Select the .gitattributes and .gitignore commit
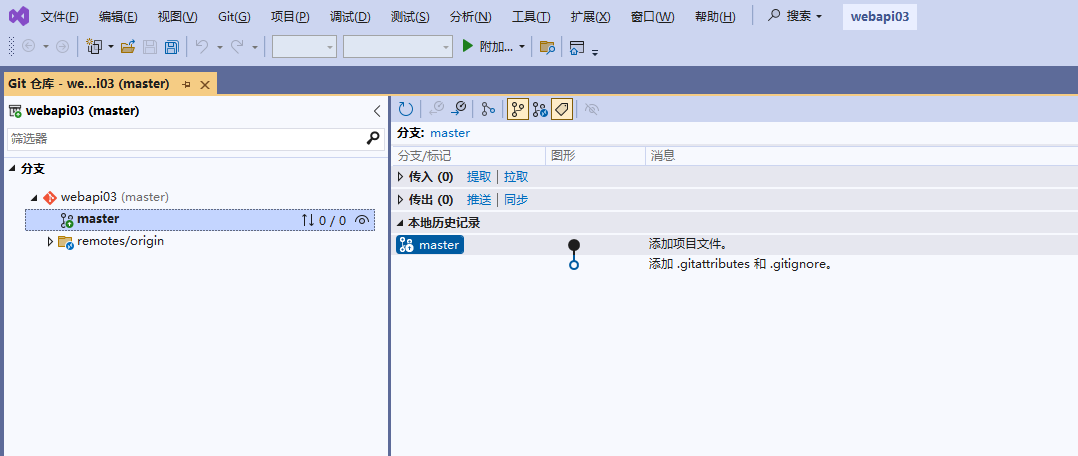1078x456 pixels. click(736, 265)
